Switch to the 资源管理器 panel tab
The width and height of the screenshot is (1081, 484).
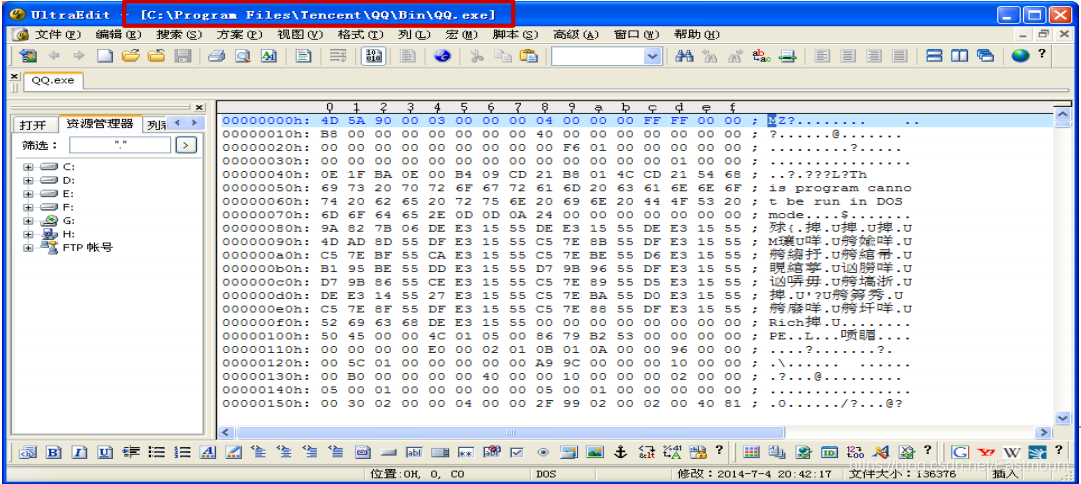100,124
